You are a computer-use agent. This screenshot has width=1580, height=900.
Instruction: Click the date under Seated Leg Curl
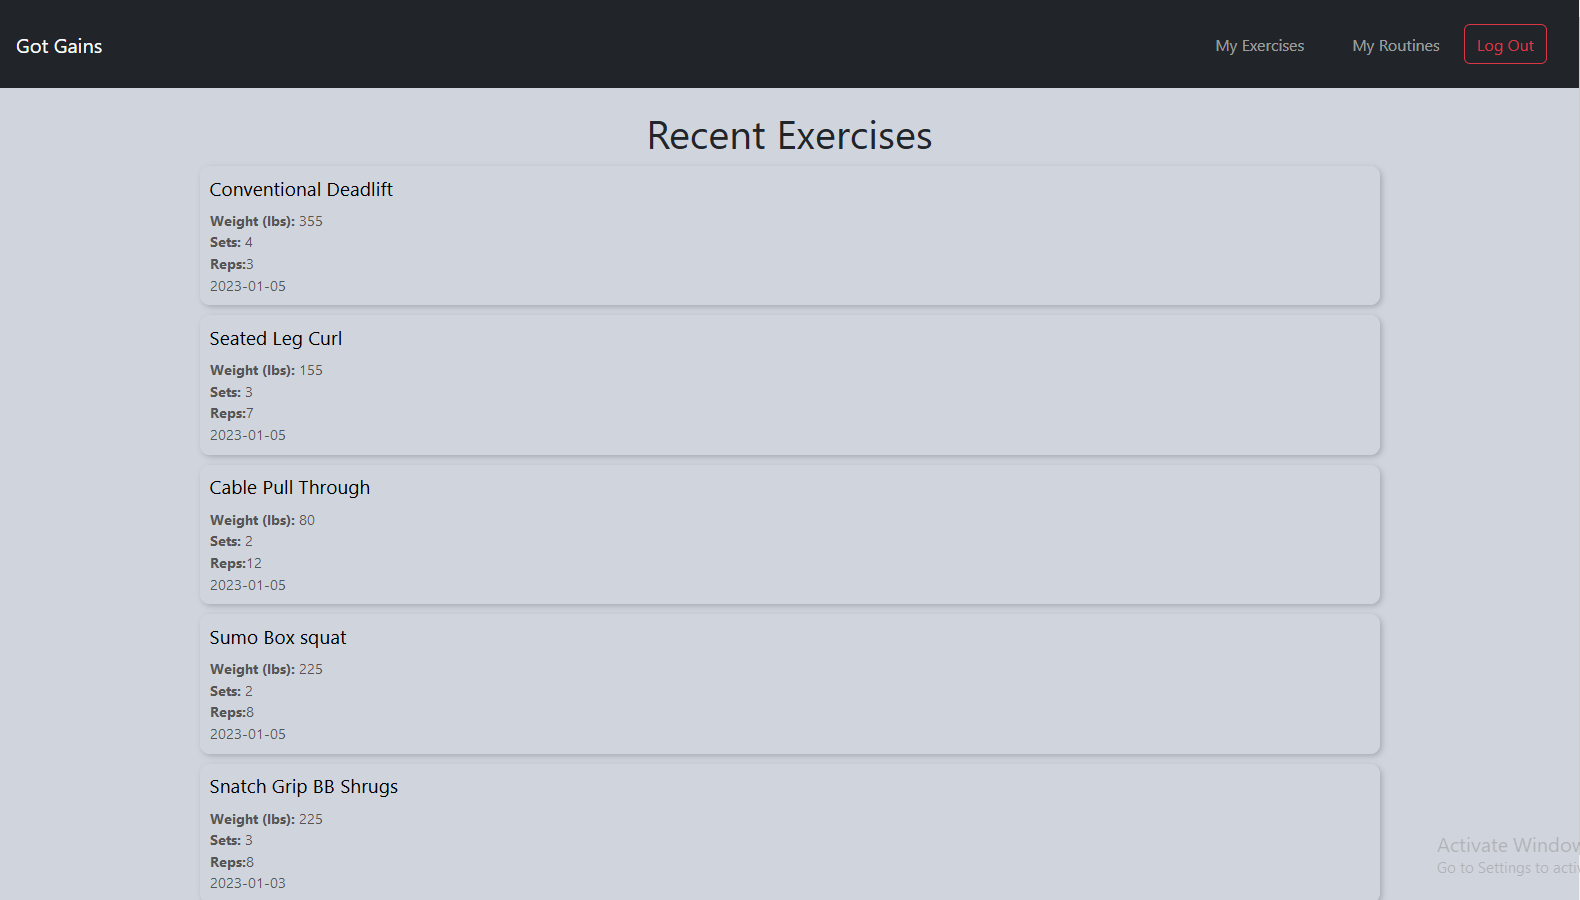[x=248, y=435]
